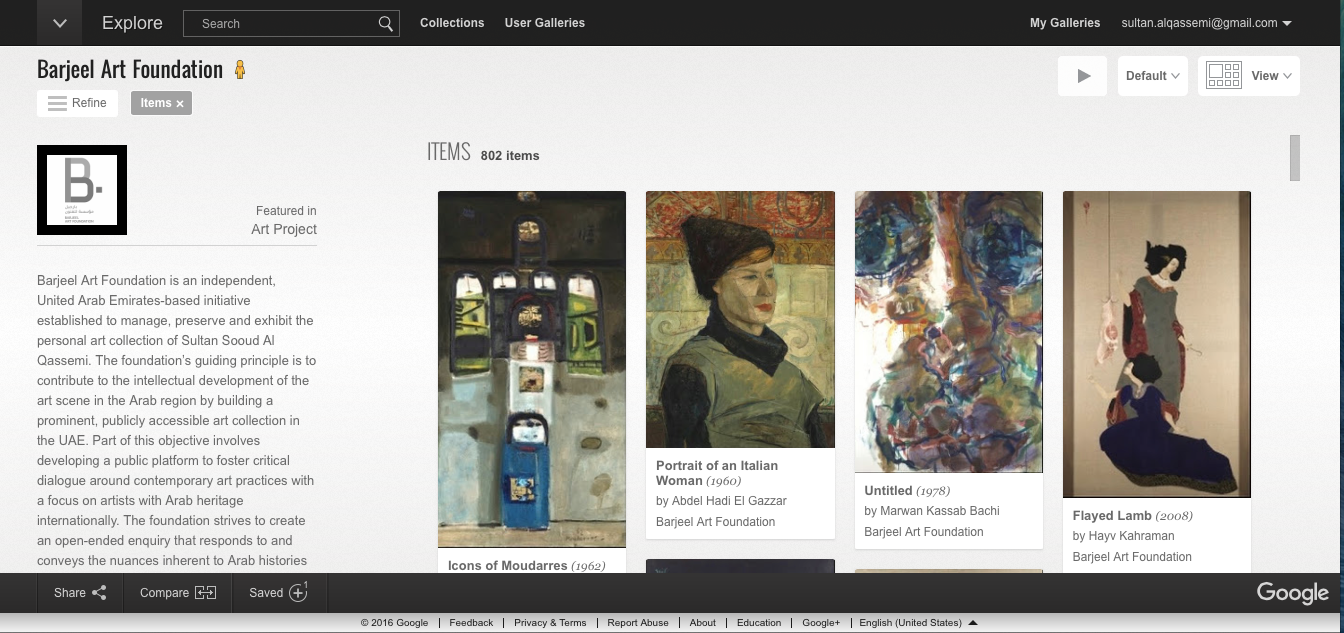Expand the sultan.alqassemi@gmail.com account dropdown
Viewport: 1344px width, 633px height.
(1207, 23)
